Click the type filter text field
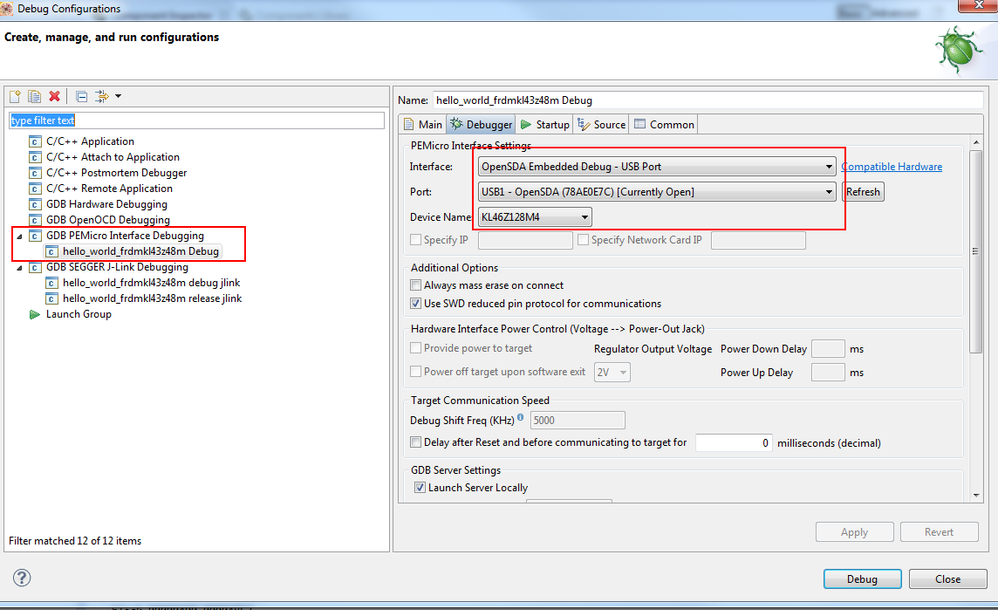The height and width of the screenshot is (610, 998). [x=196, y=120]
